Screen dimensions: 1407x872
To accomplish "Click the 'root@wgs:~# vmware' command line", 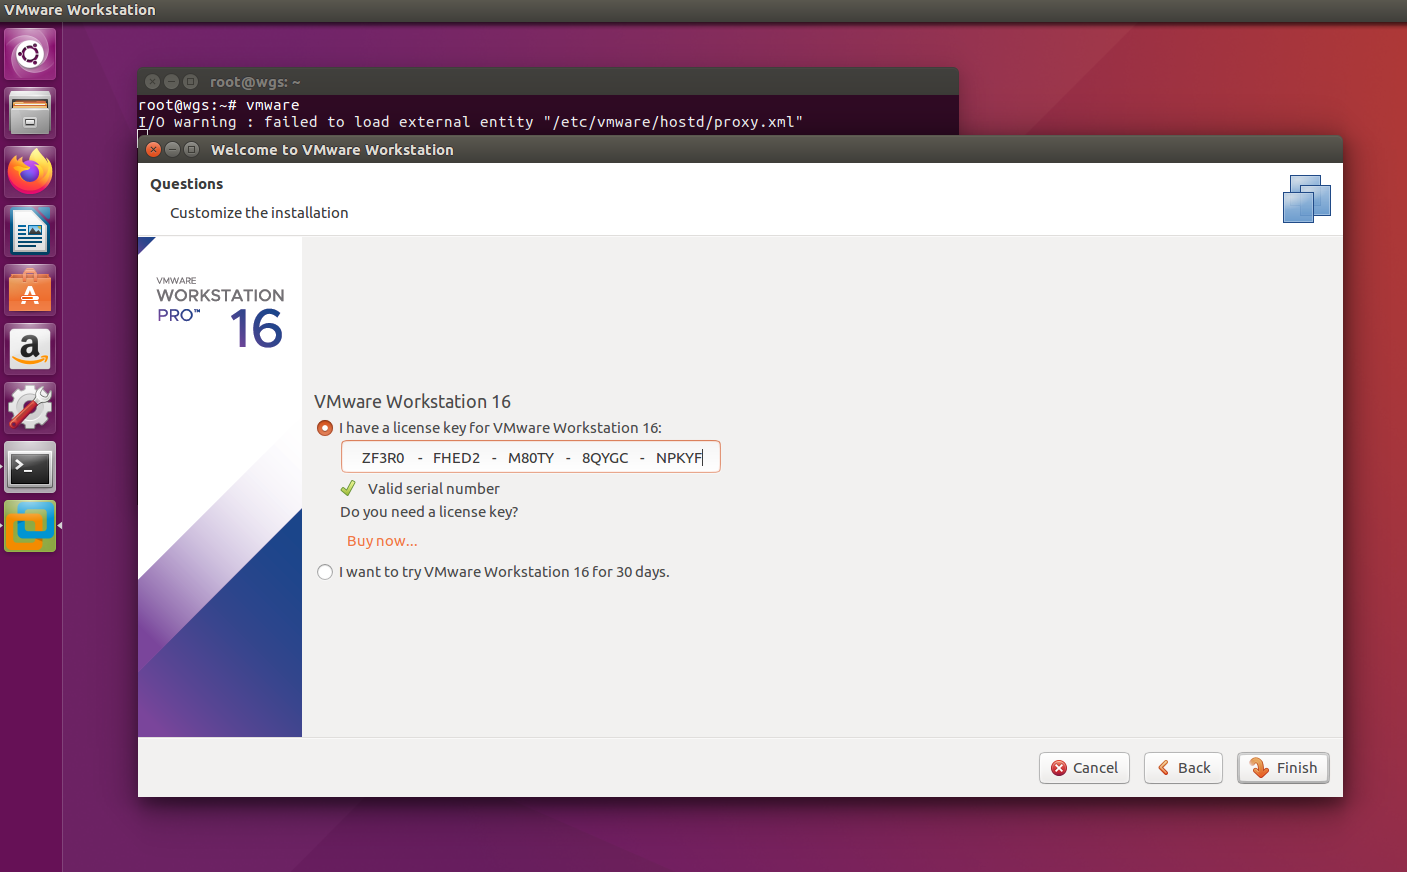I will [x=219, y=105].
